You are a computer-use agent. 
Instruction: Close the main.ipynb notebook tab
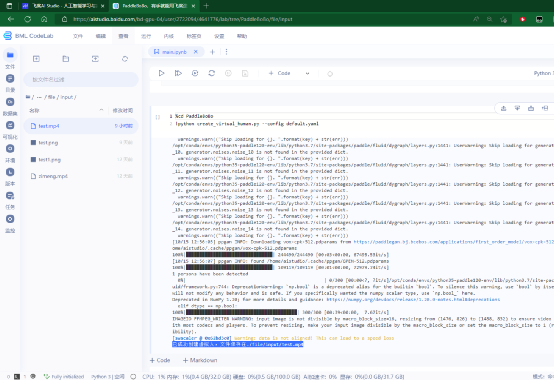(196, 52)
